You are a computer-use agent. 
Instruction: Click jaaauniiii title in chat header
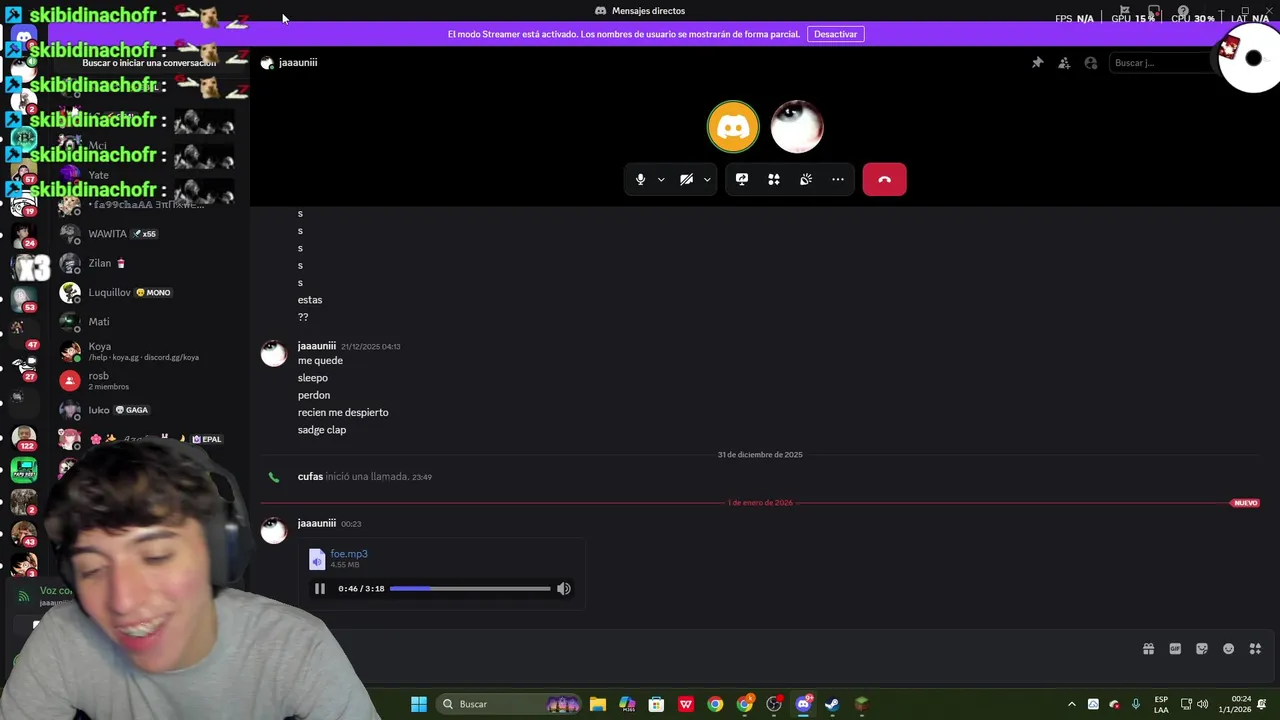tap(298, 63)
